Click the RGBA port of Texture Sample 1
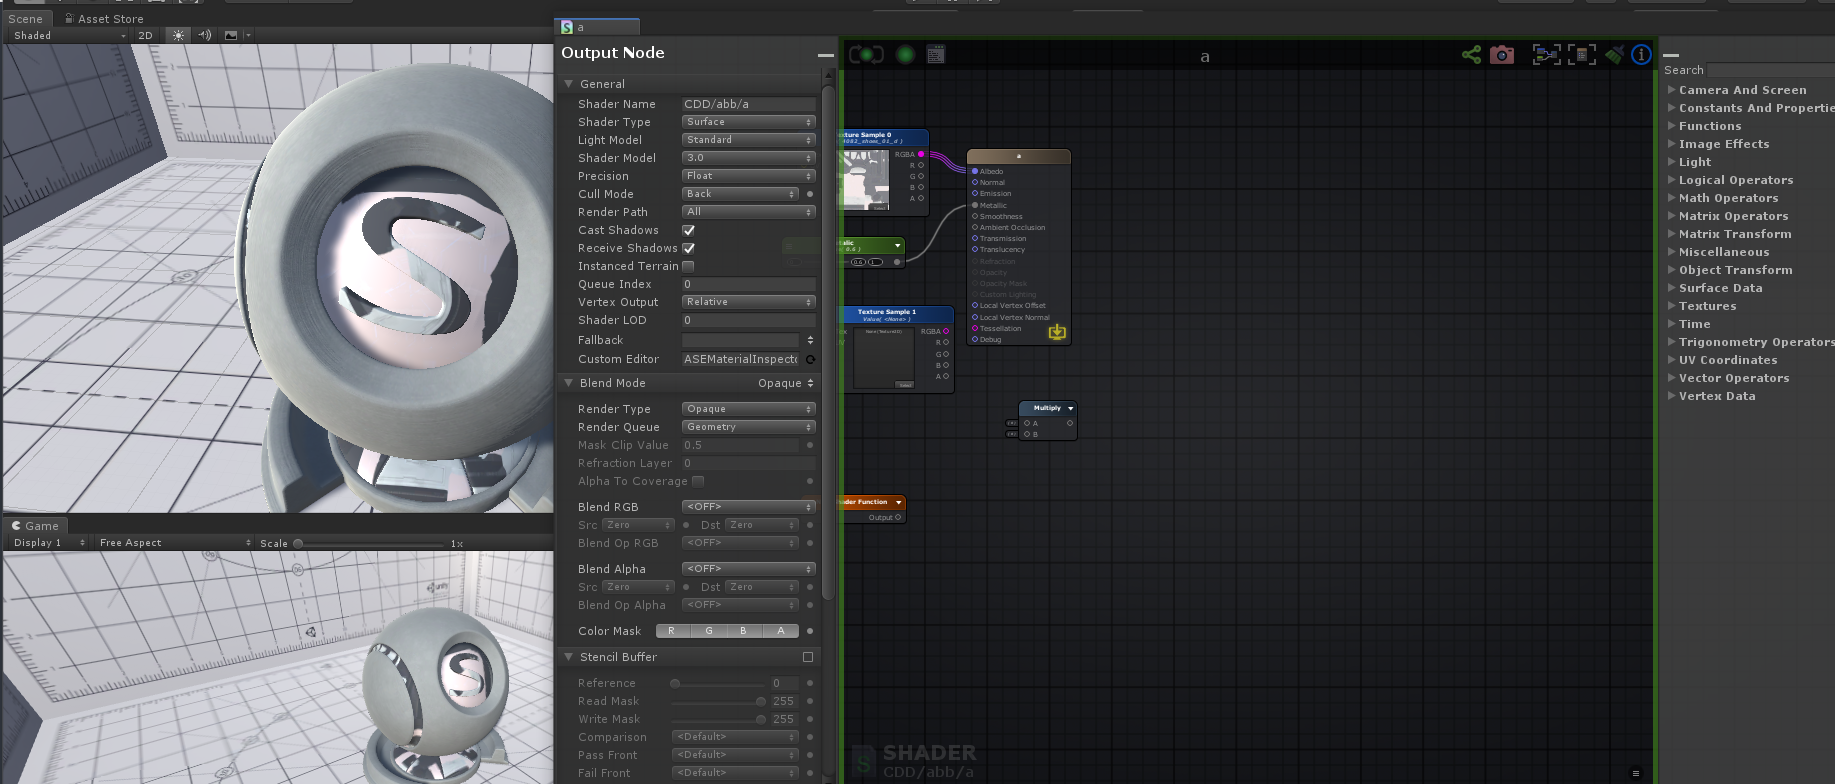The height and width of the screenshot is (784, 1835). 946,331
